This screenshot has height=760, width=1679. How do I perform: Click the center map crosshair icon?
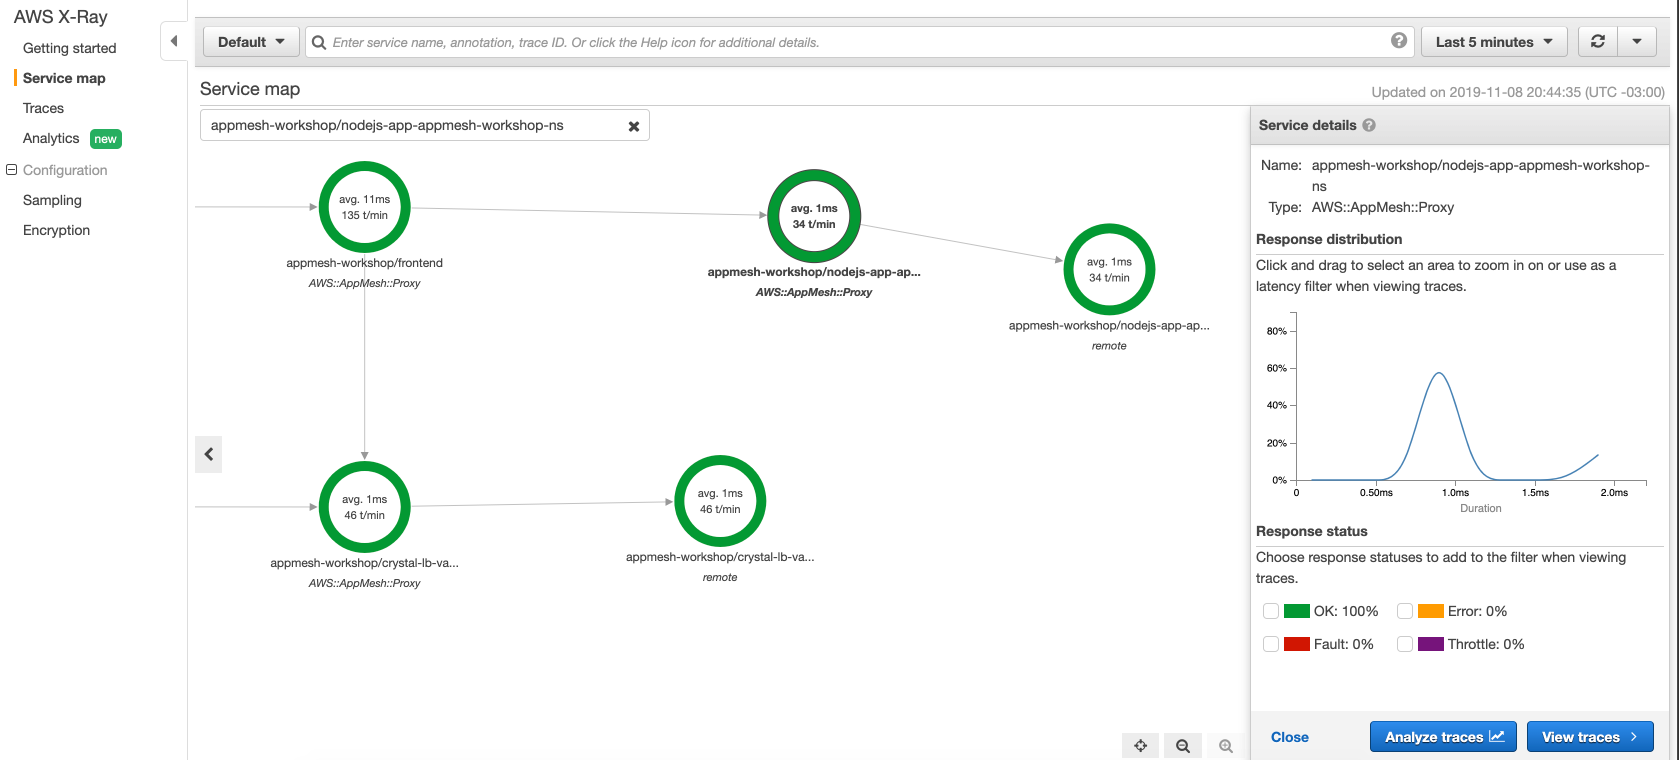coord(1140,746)
